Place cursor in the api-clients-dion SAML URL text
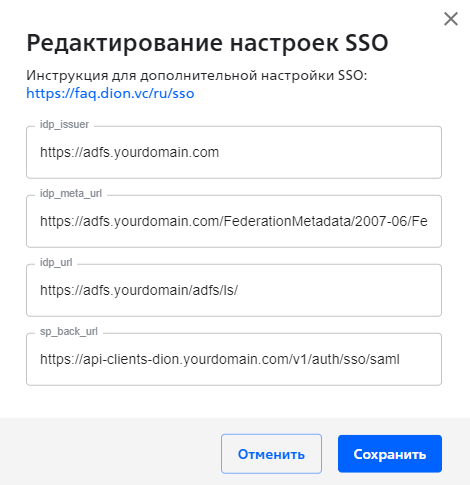Viewport: 470px width, 485px height. coord(220,359)
